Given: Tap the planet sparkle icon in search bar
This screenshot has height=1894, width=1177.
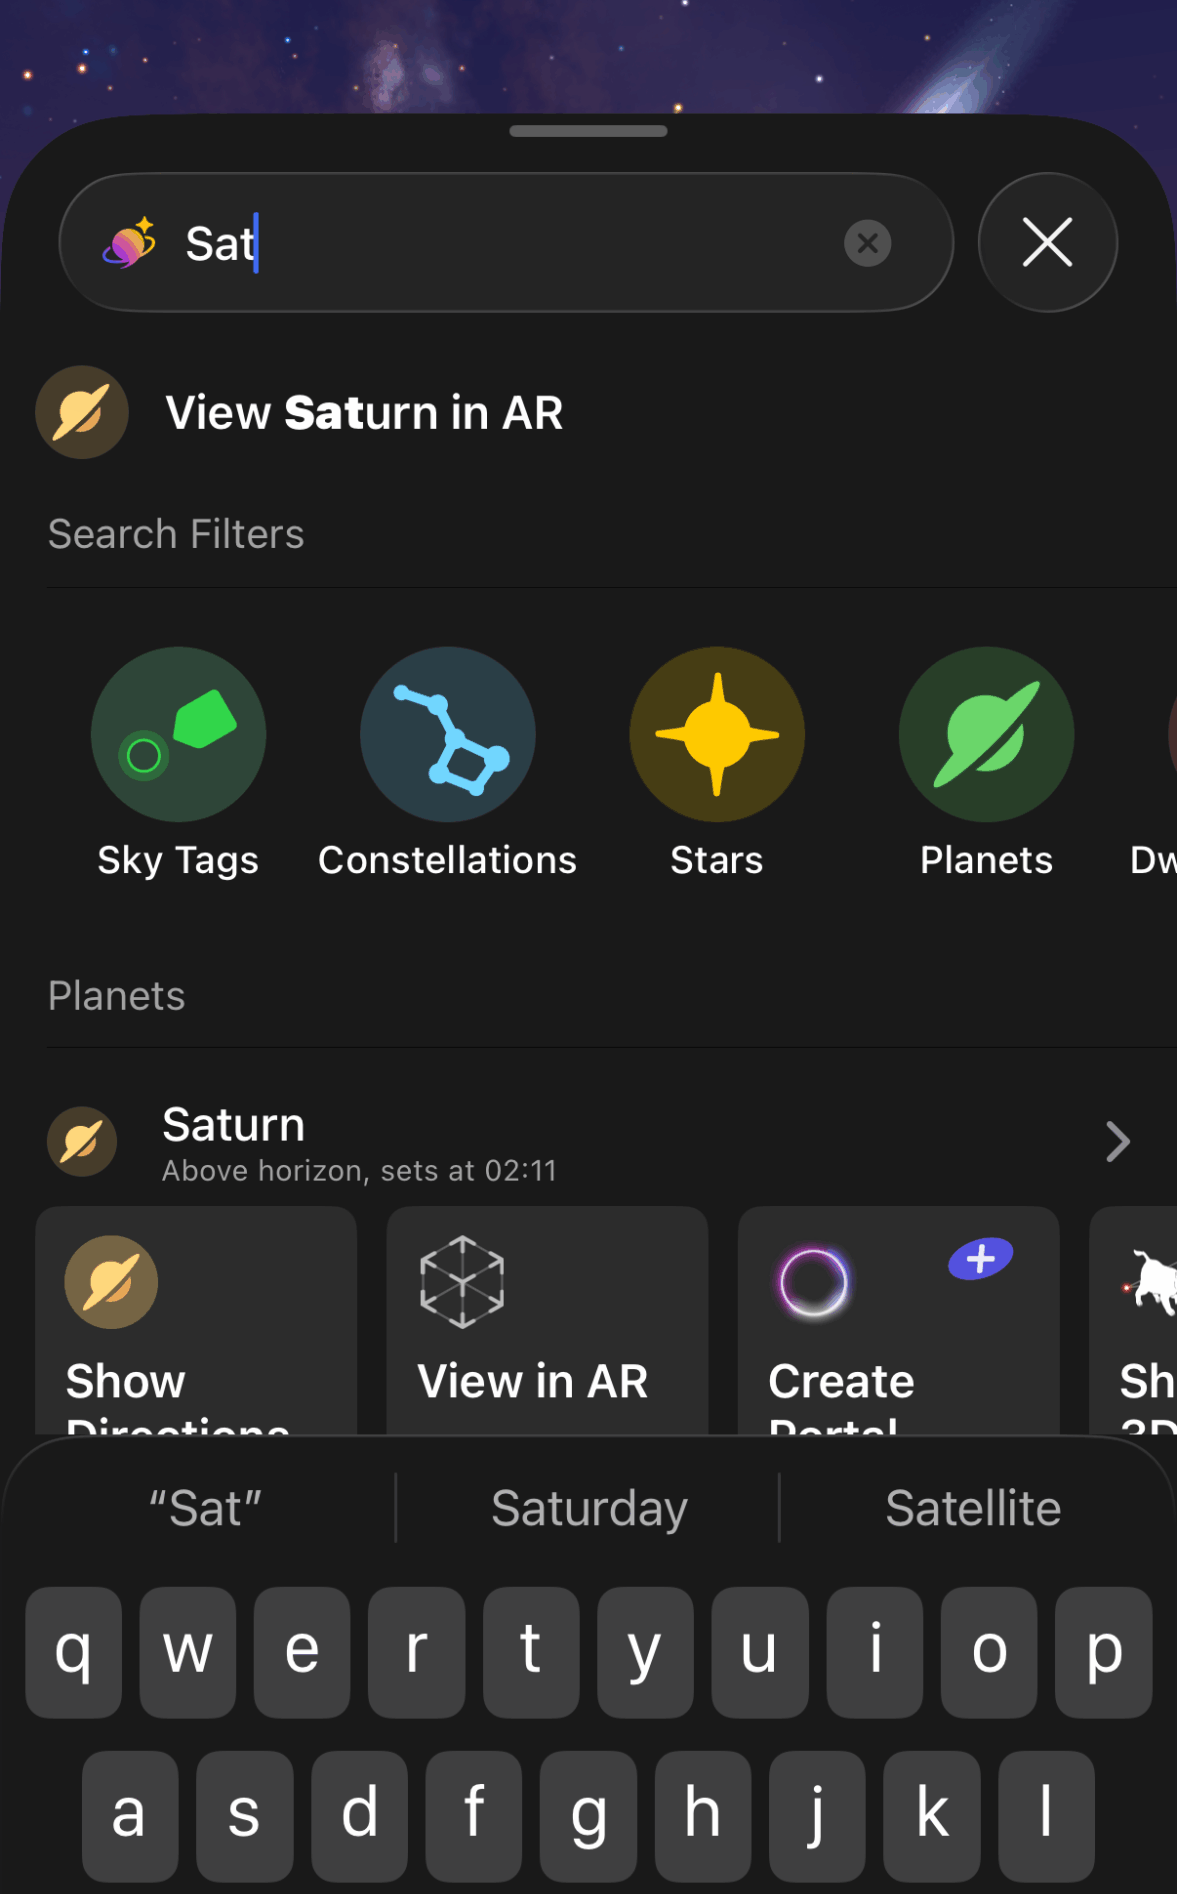Looking at the screenshot, I should [x=130, y=243].
